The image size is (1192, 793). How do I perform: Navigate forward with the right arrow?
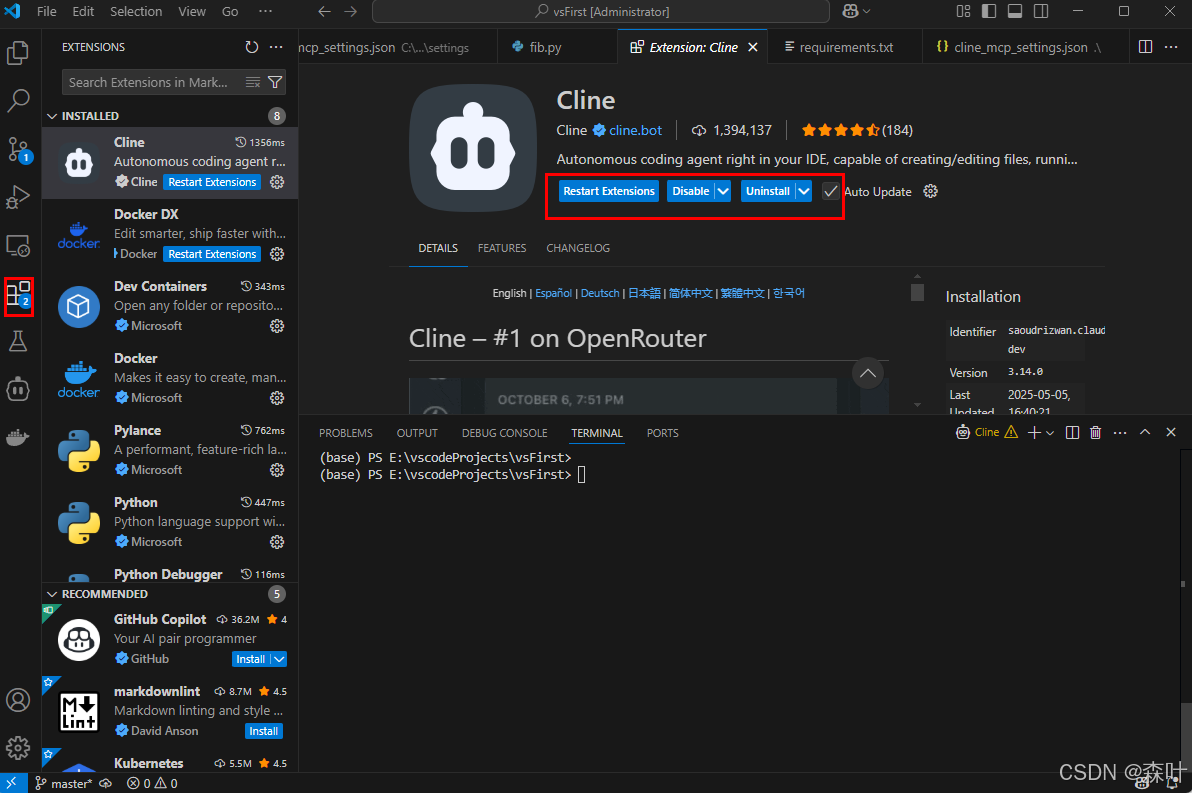point(350,11)
